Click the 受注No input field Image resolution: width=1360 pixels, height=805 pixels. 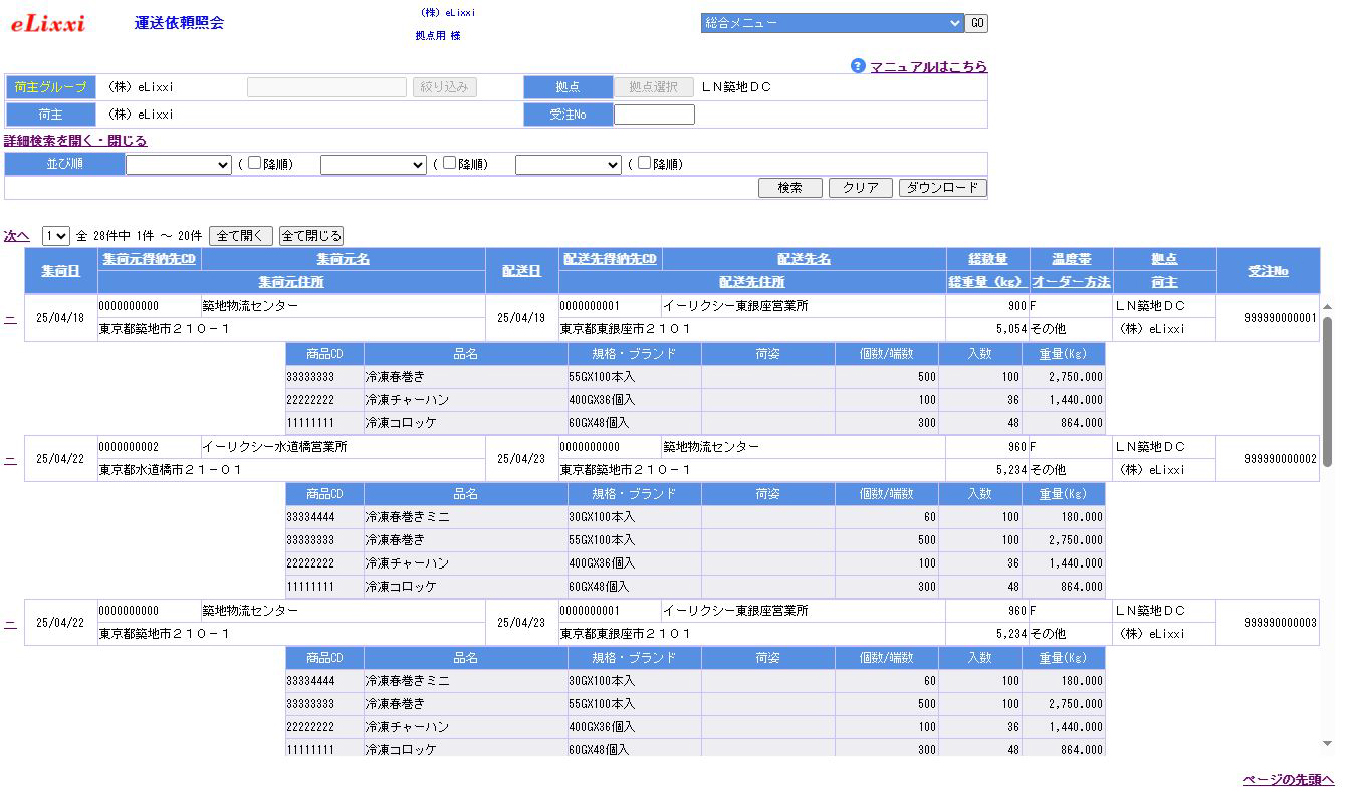tap(654, 115)
